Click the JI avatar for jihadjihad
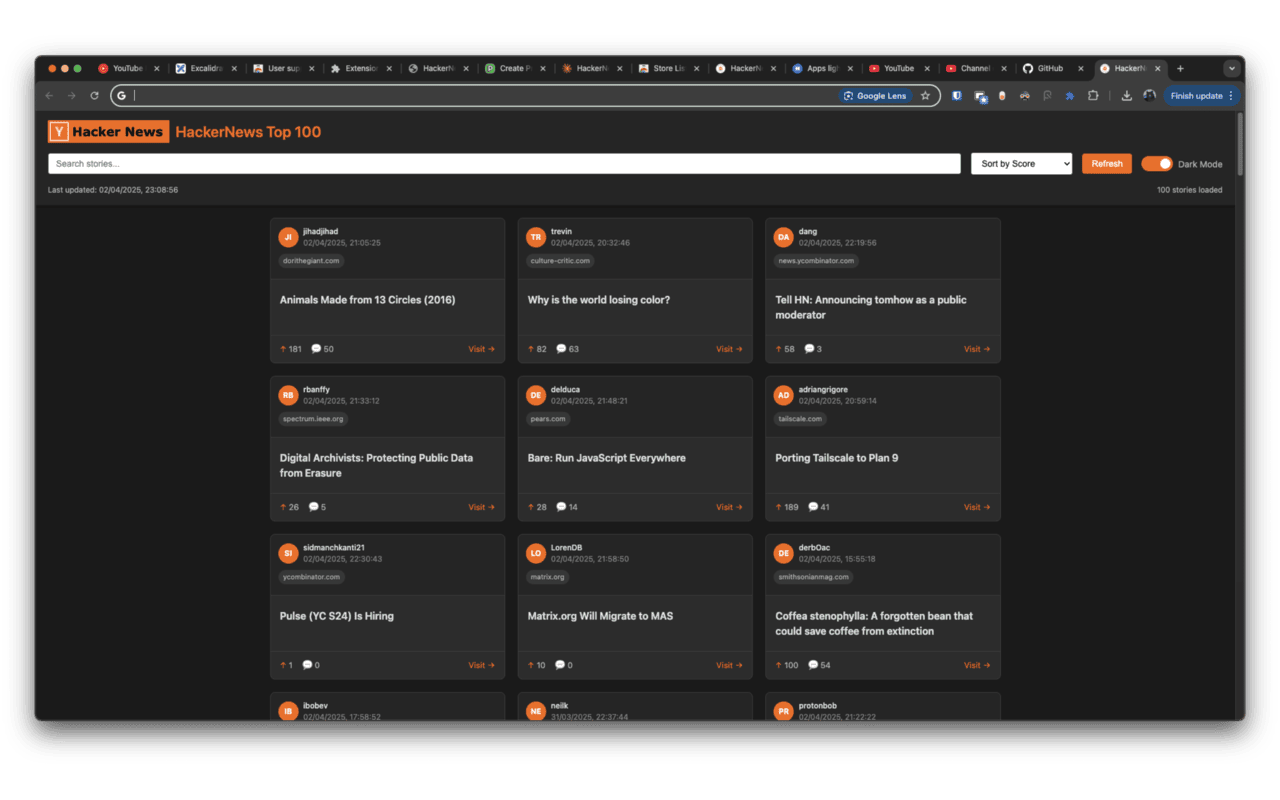 [288, 237]
